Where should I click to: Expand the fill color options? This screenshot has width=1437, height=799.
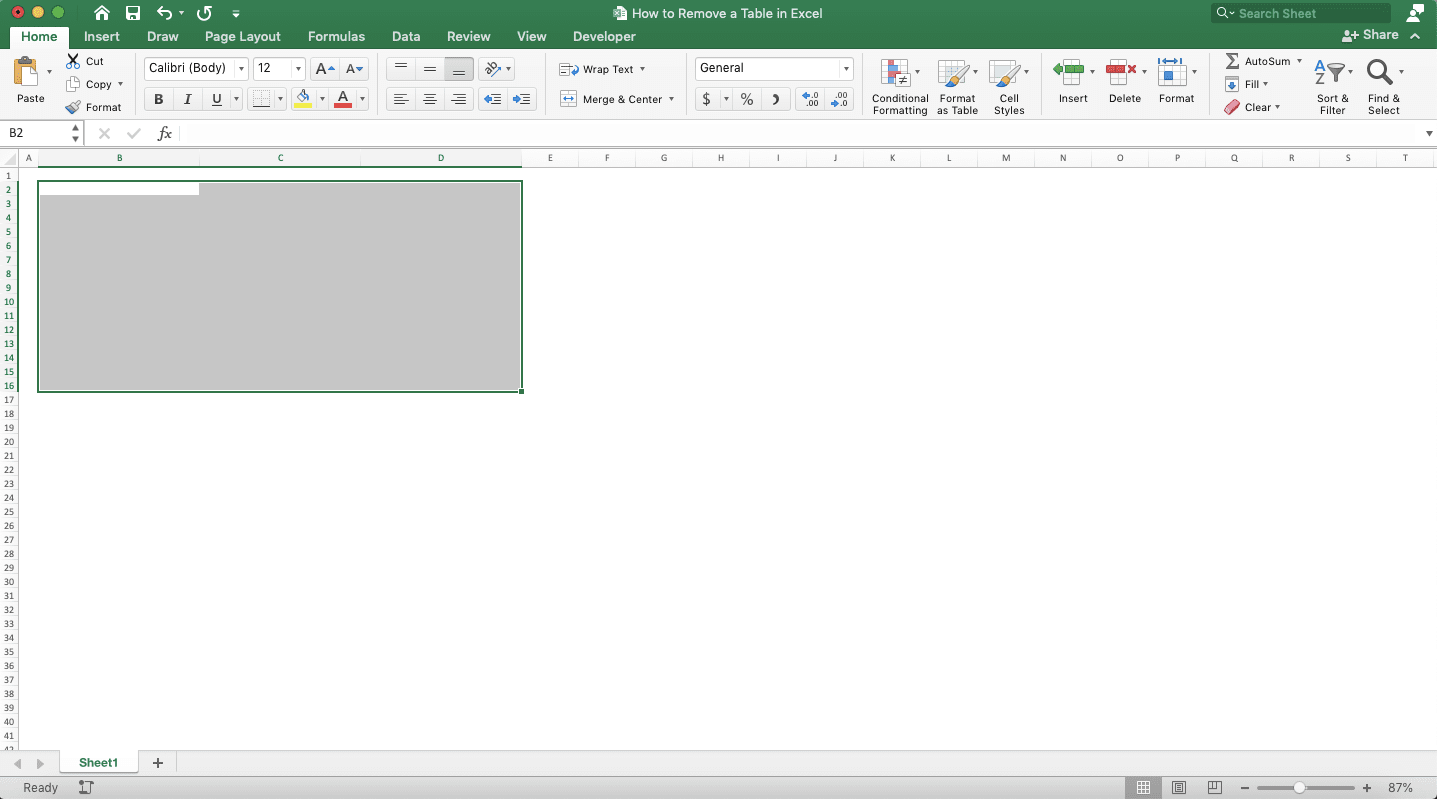(x=322, y=99)
